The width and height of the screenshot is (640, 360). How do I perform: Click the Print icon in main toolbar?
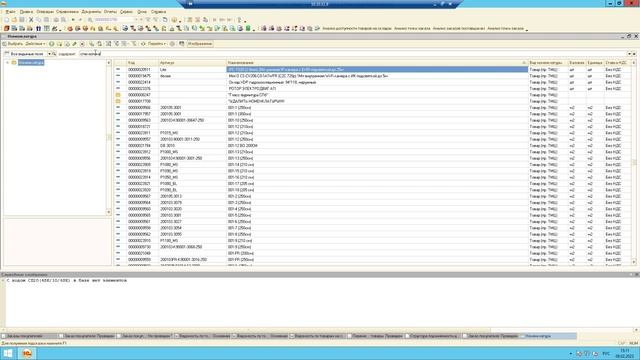pos(56,20)
